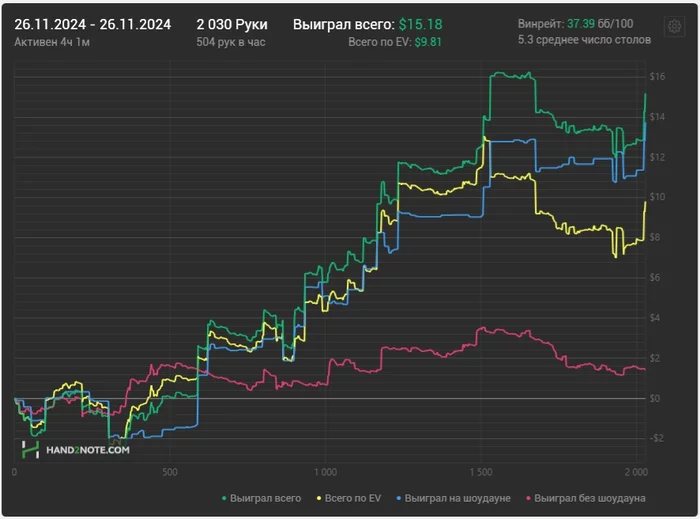Click the $14 y-axis label
Viewport: 700px width, 519px height.
pyautogui.click(x=657, y=117)
